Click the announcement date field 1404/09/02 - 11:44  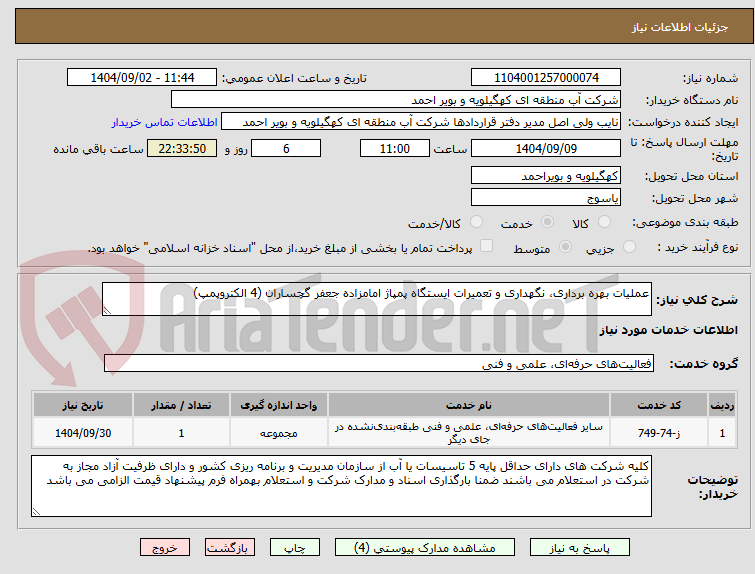point(142,78)
